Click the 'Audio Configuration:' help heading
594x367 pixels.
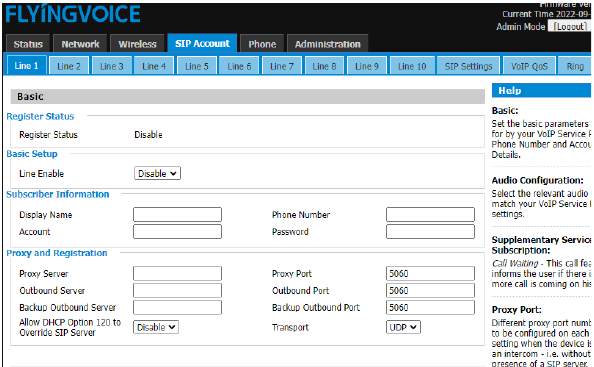tap(538, 180)
